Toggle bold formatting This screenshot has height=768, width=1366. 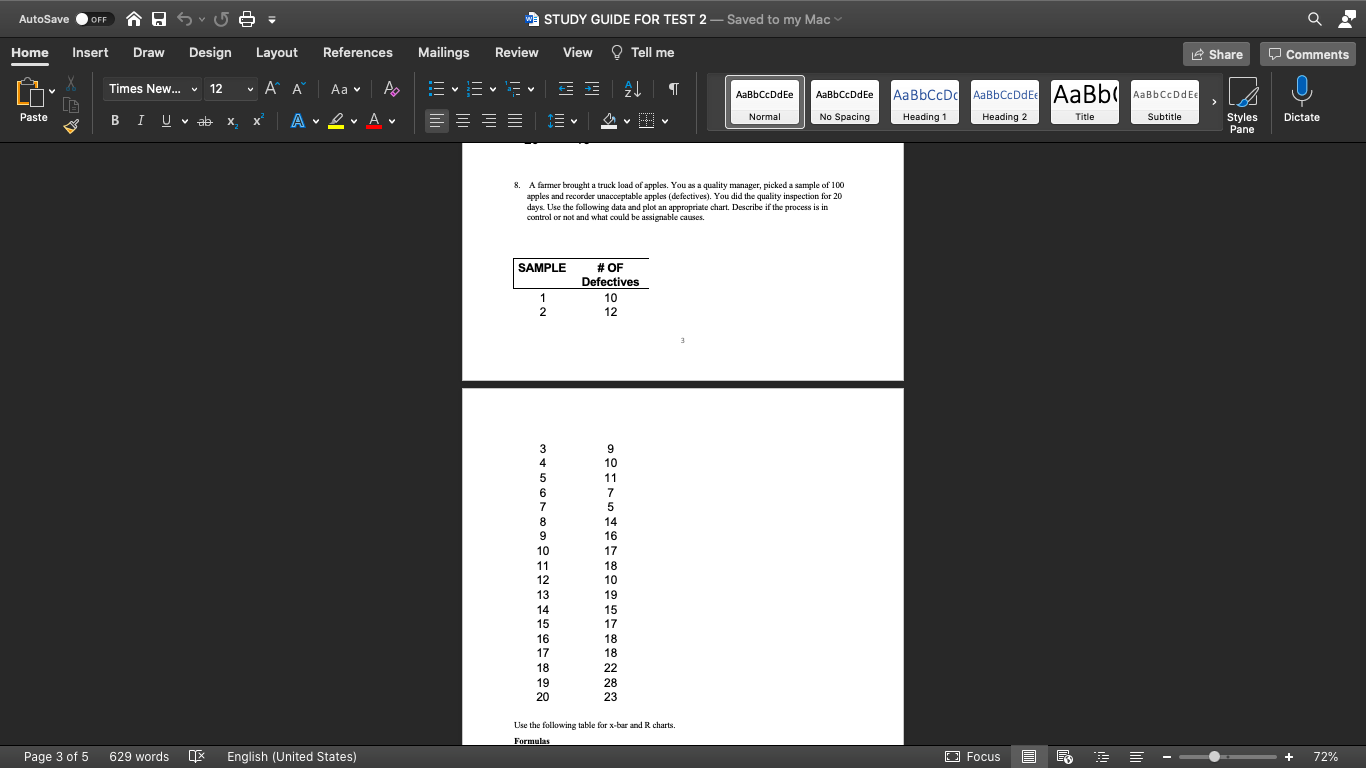[114, 120]
